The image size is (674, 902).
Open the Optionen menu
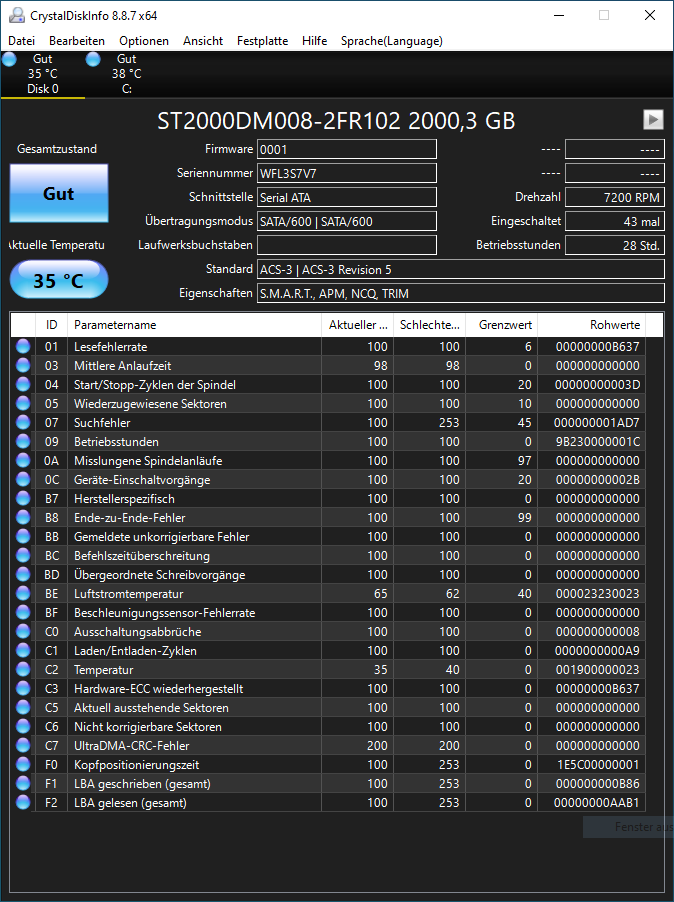[144, 41]
